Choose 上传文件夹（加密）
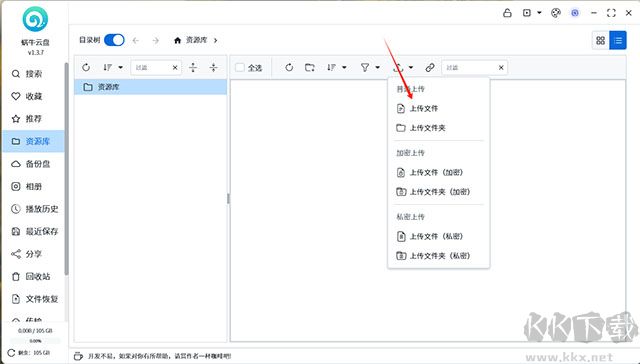The height and width of the screenshot is (364, 640). tap(438, 192)
